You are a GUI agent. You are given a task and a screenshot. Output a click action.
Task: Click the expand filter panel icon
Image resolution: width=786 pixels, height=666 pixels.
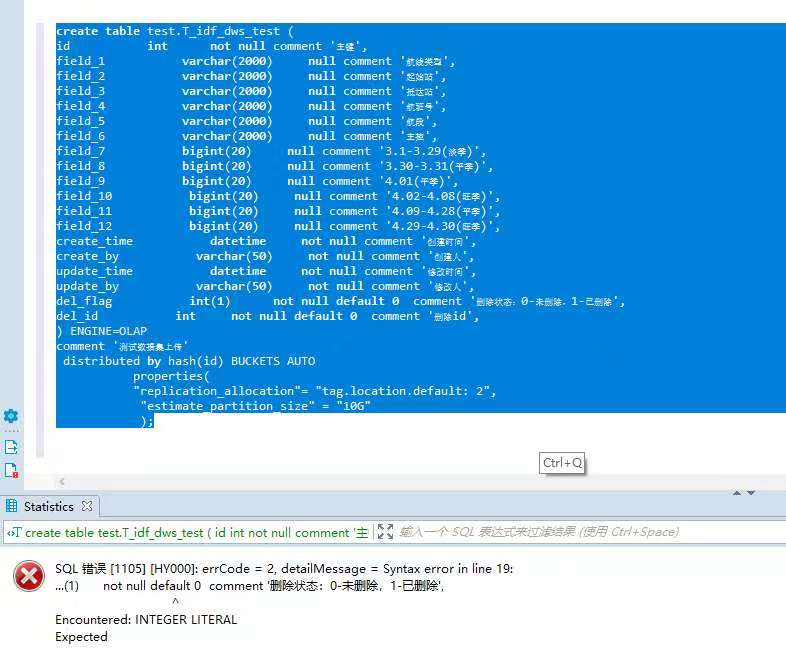pyautogui.click(x=385, y=532)
